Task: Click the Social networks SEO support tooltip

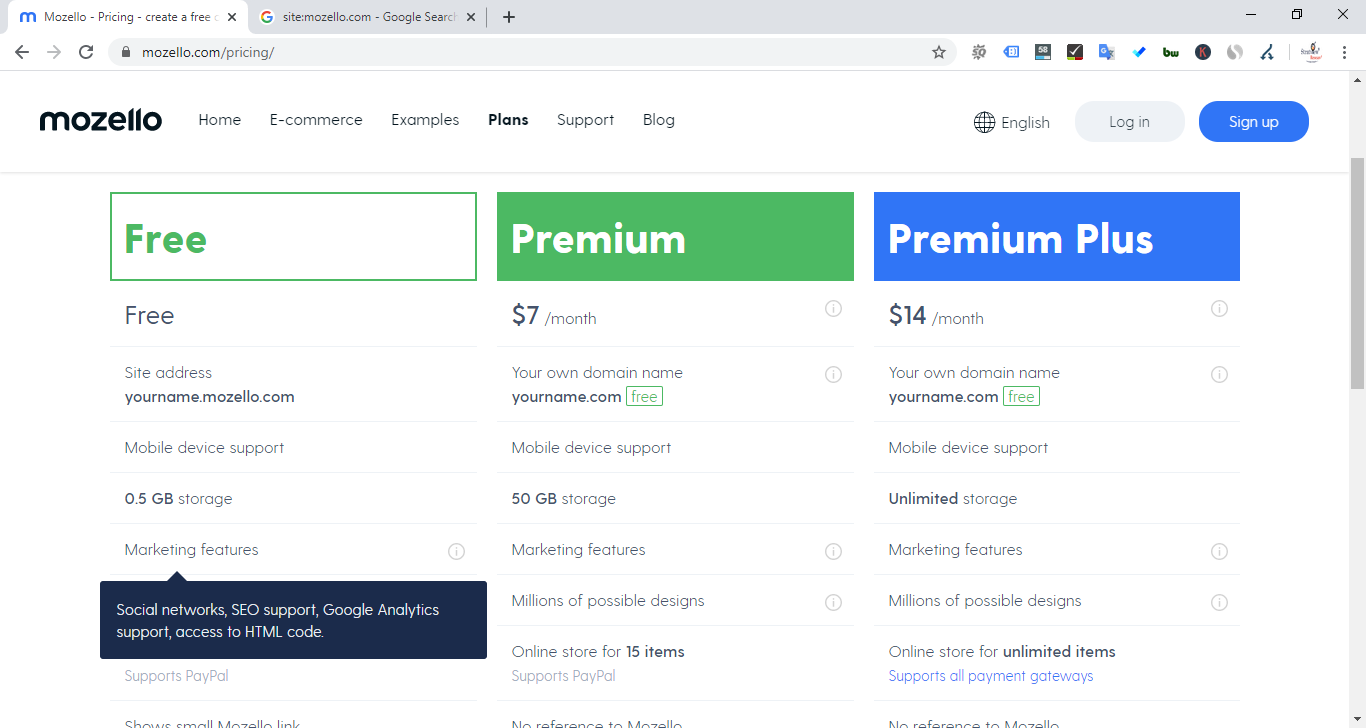Action: coord(293,620)
